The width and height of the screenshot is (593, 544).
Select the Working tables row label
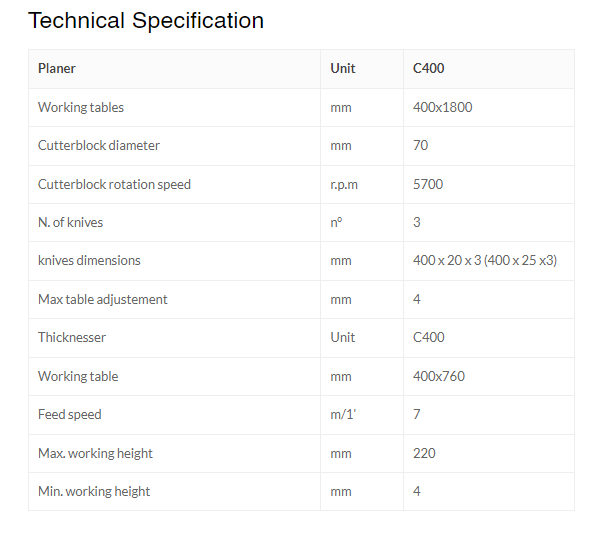click(x=81, y=107)
